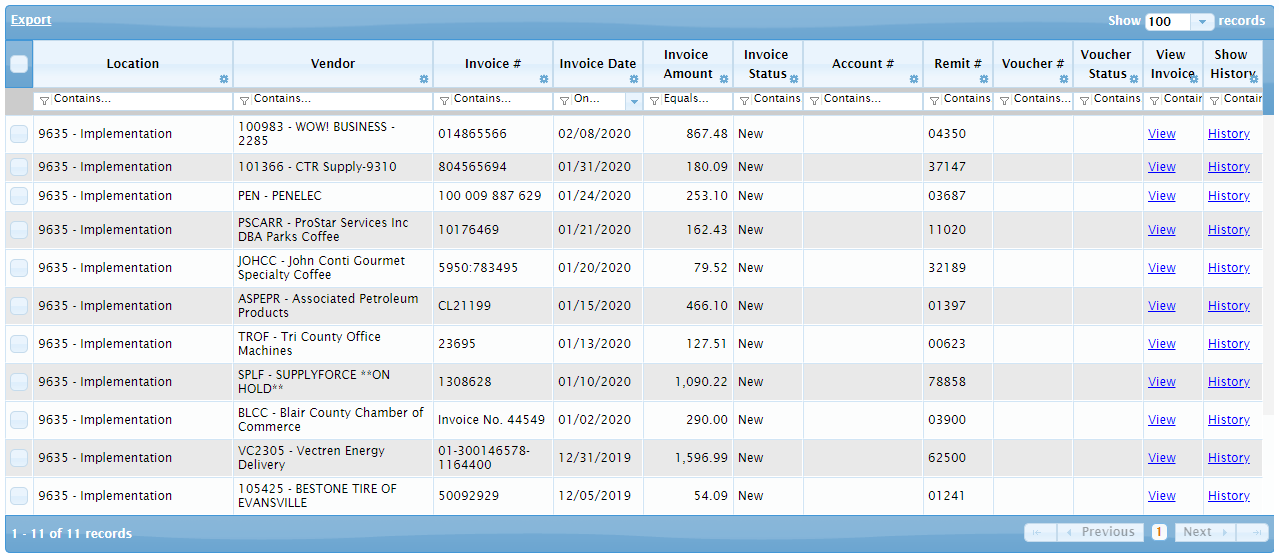Image resolution: width=1279 pixels, height=556 pixels.
Task: Click the filter funnel icon under Vendor
Action: coord(245,100)
